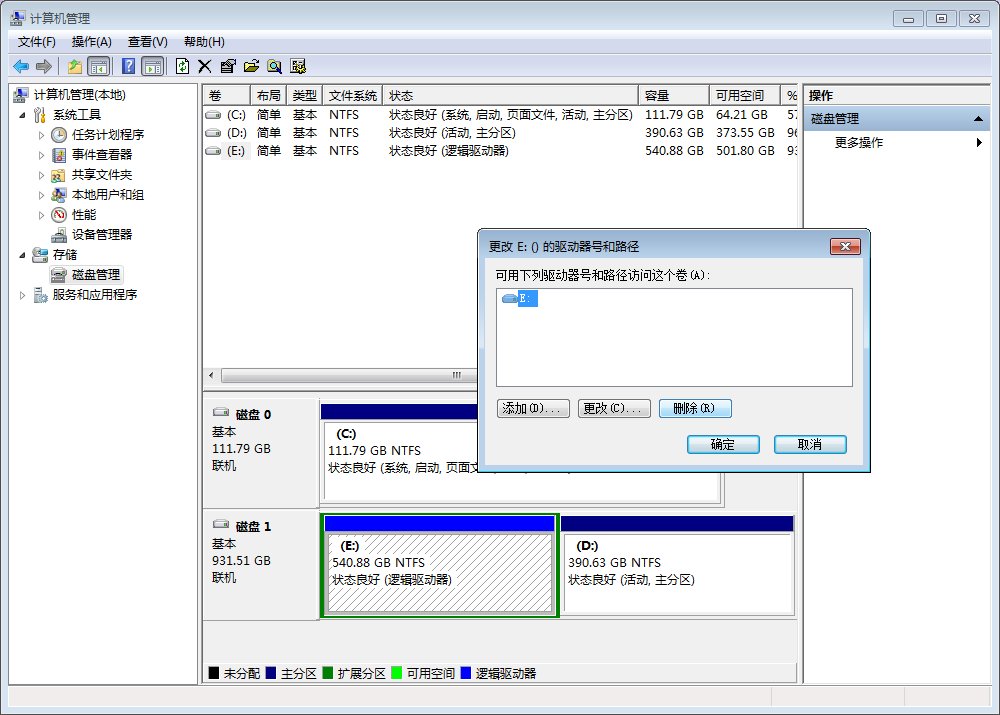This screenshot has width=1000, height=715.
Task: Click the Local Users and Groups icon
Action: pyautogui.click(x=59, y=195)
